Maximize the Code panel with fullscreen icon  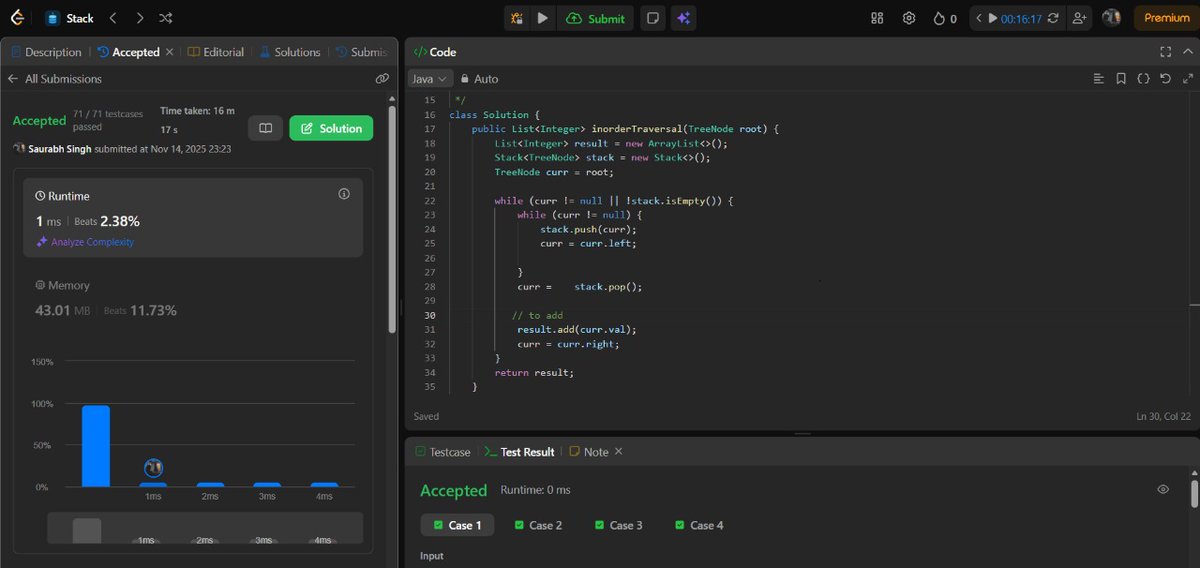coord(1165,52)
